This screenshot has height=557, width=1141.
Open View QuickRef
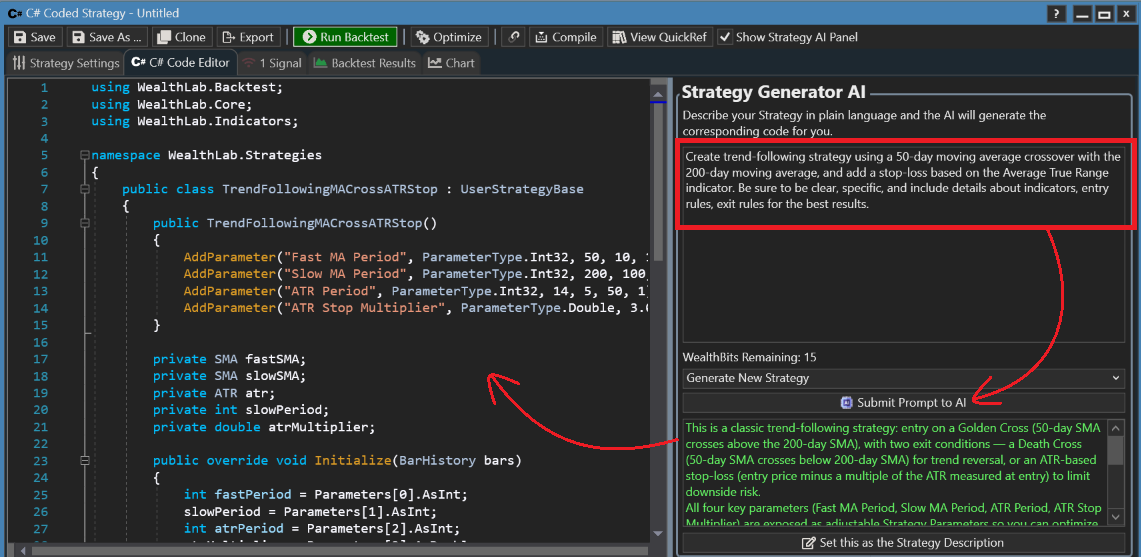[x=659, y=37]
